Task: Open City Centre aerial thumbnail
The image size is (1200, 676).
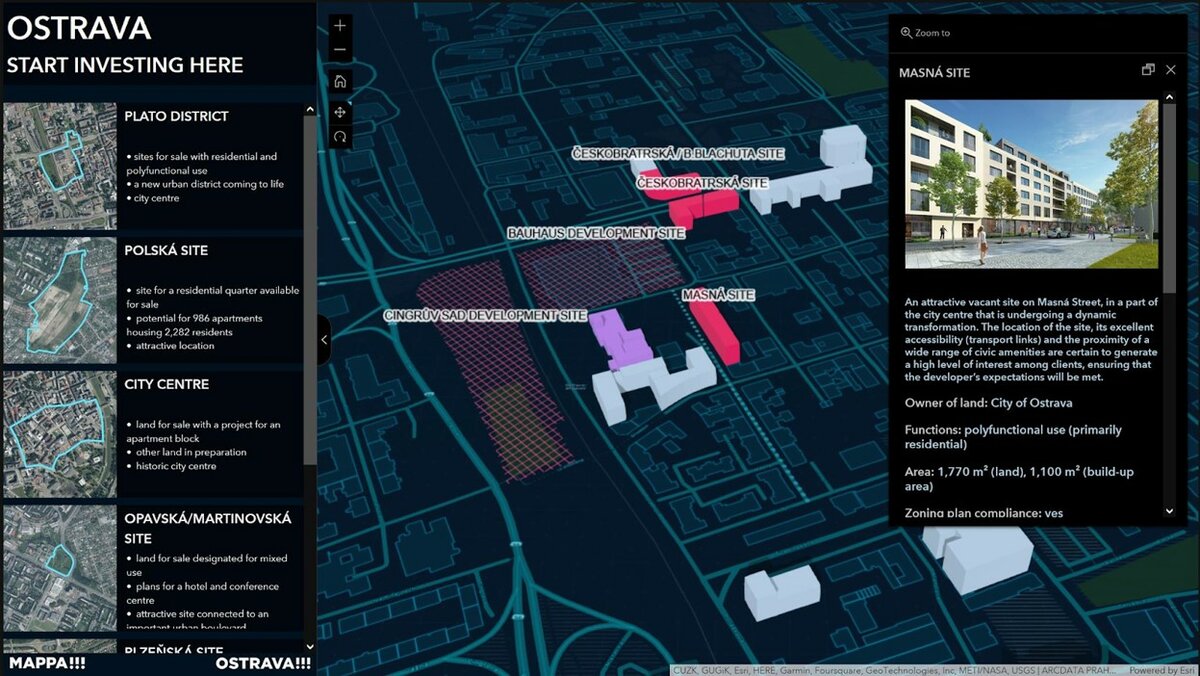Action: tap(60, 434)
